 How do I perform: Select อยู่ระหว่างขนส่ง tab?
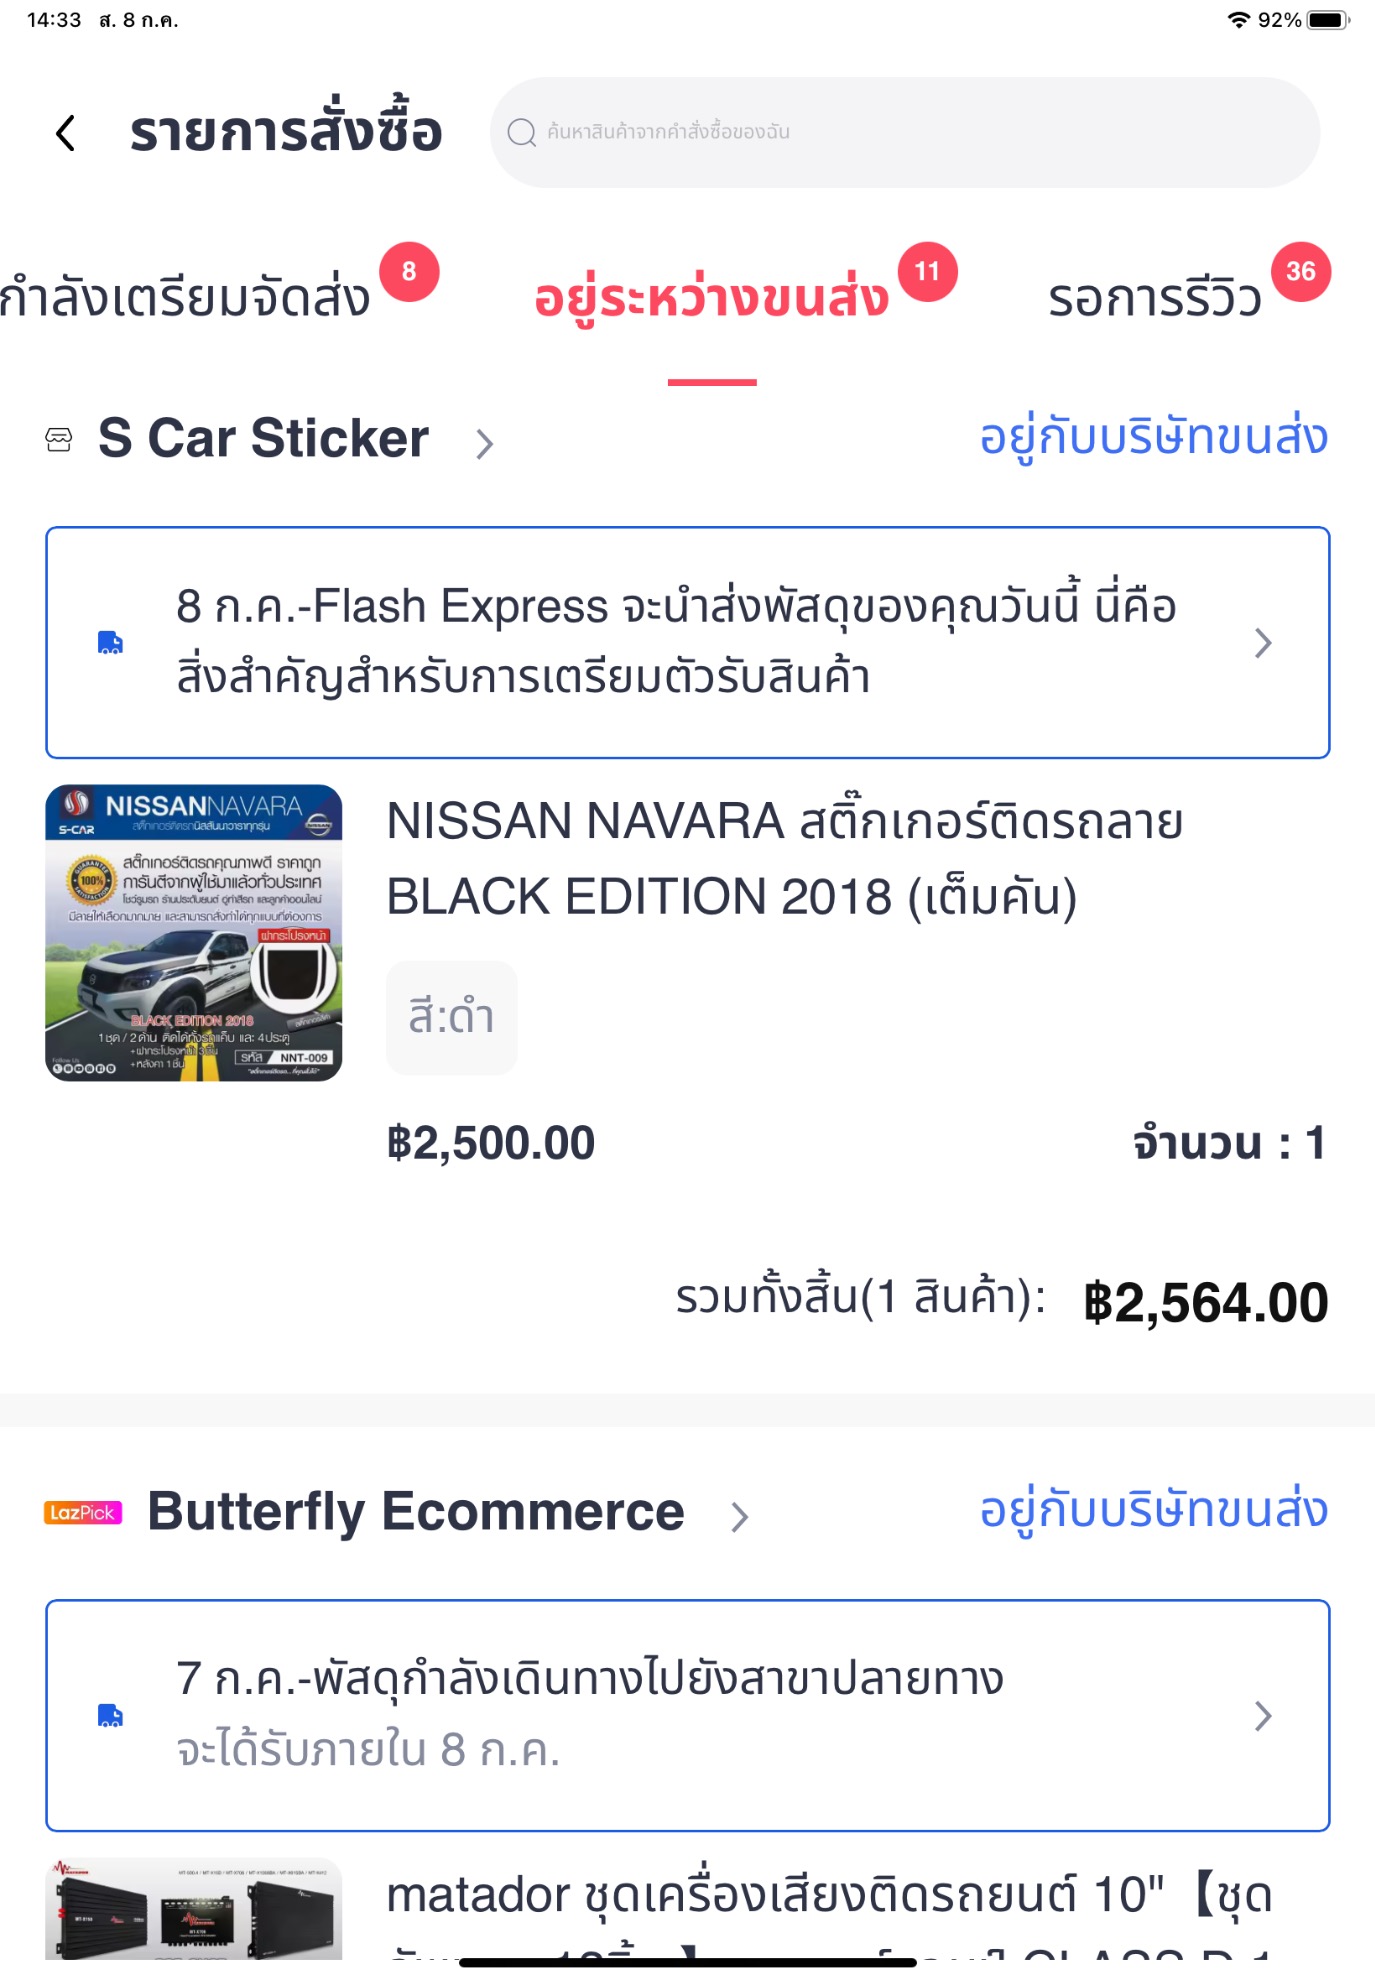tap(711, 298)
